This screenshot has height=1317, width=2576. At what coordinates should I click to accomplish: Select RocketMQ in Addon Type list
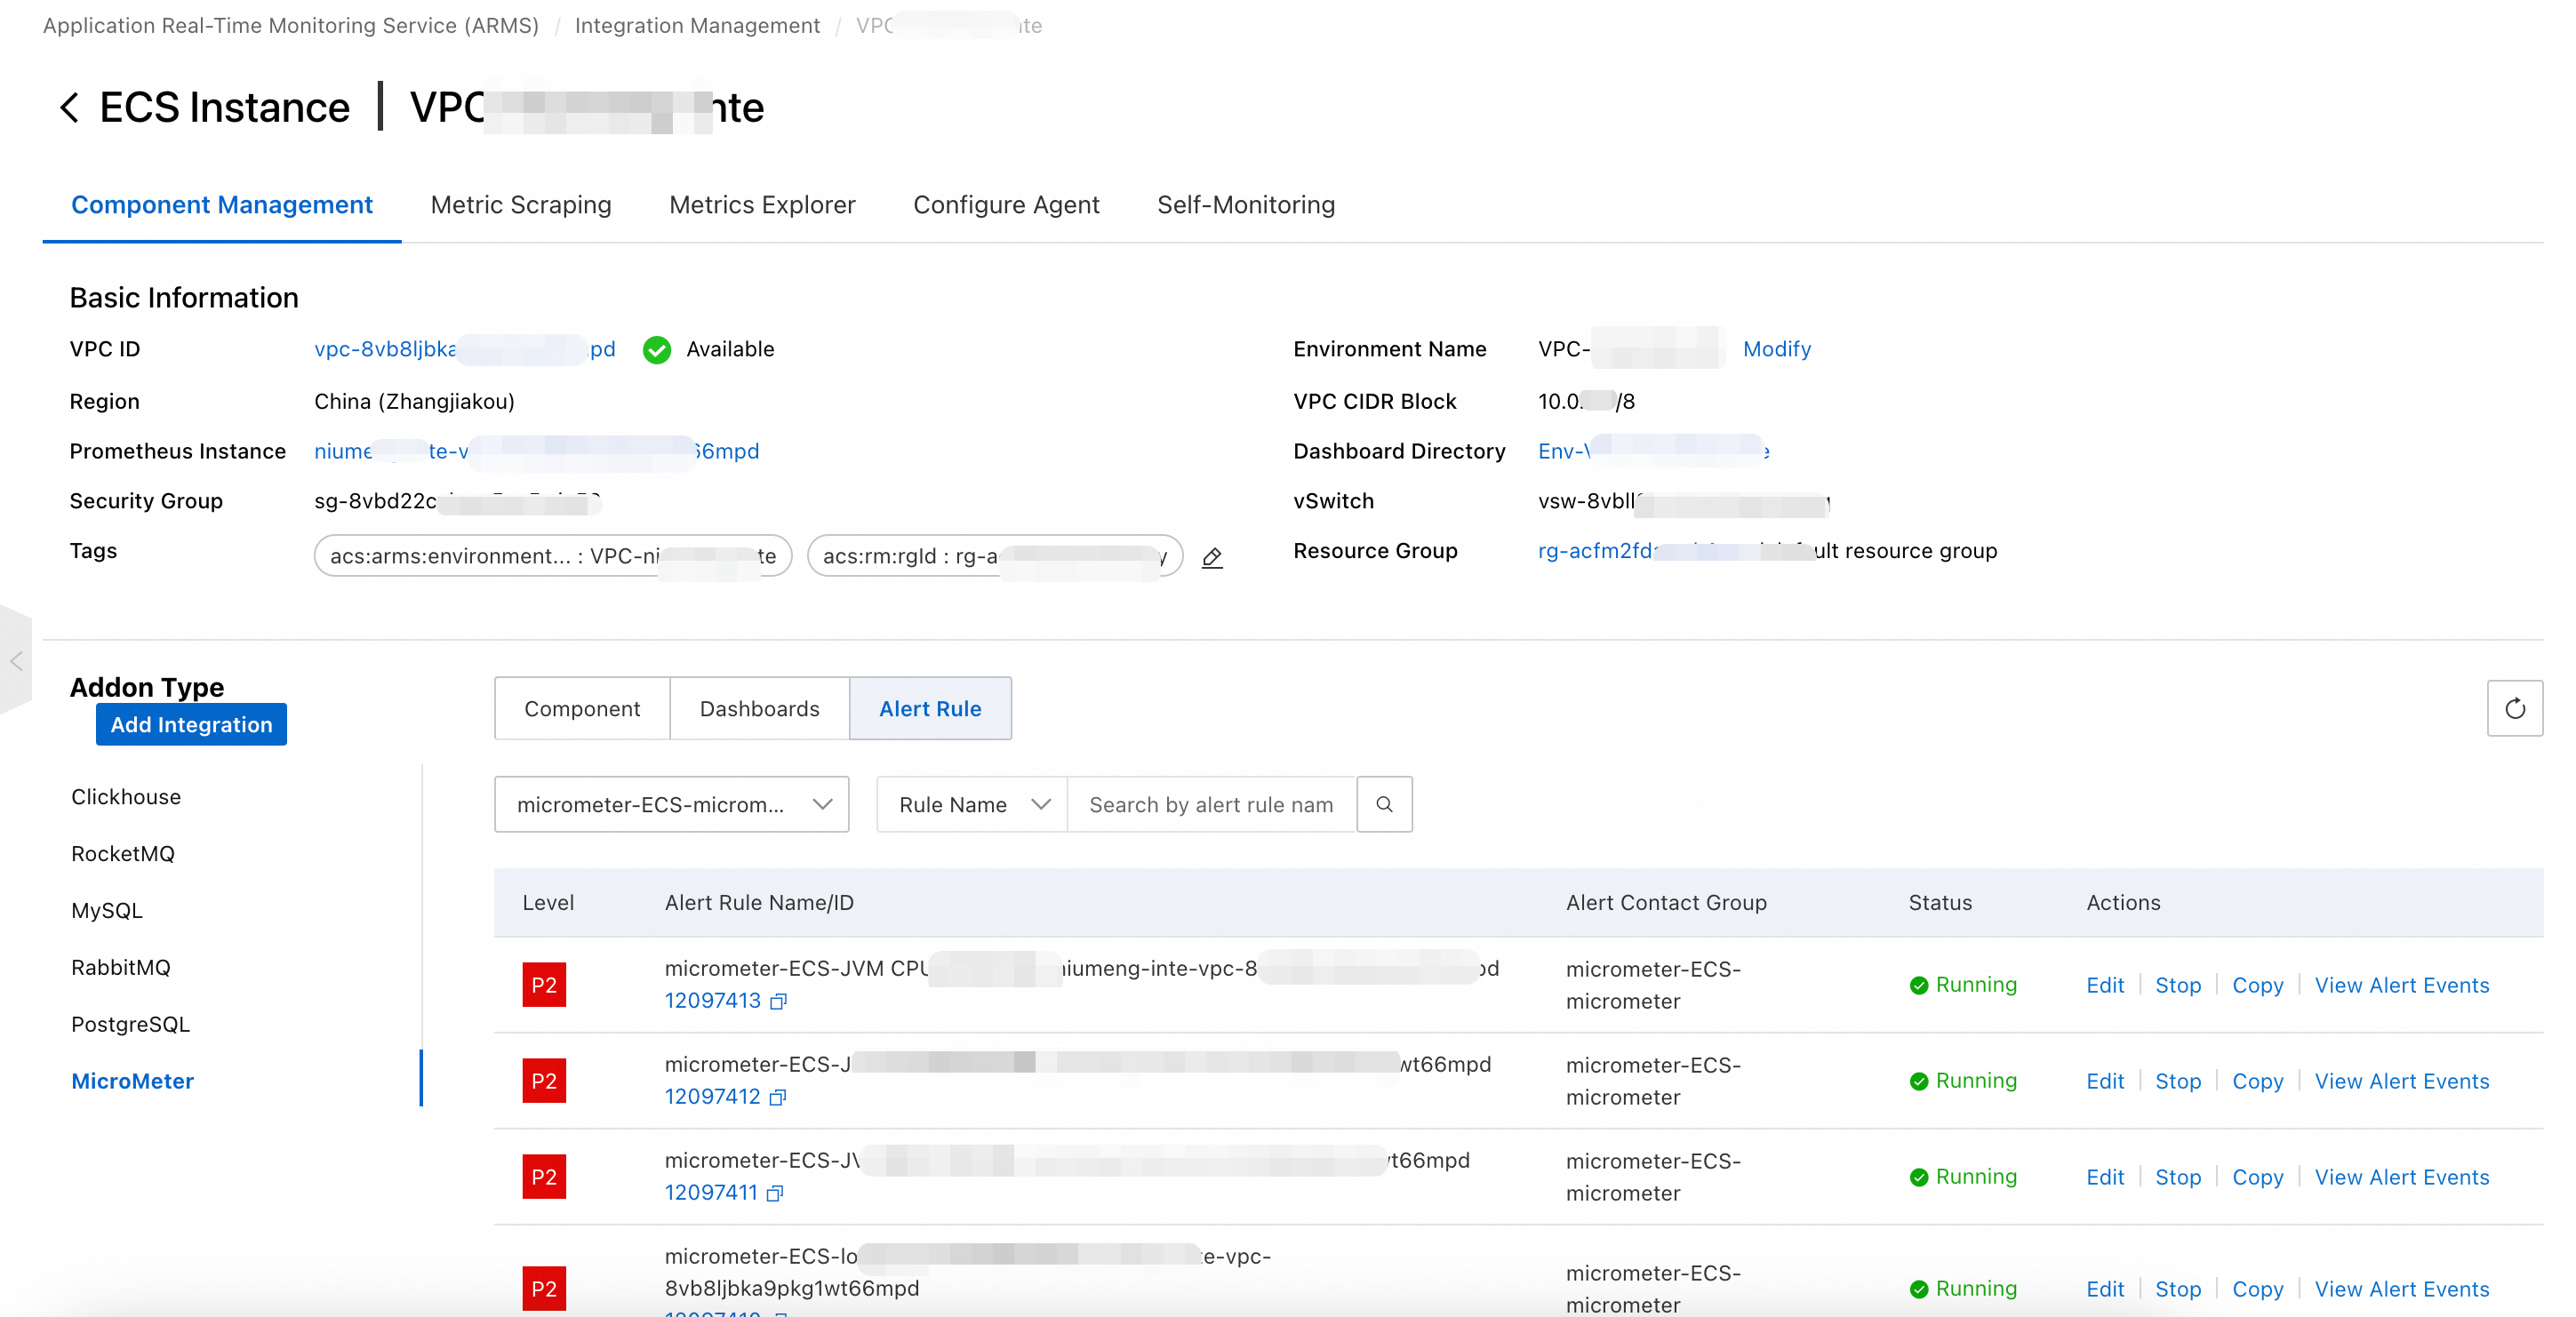click(123, 853)
